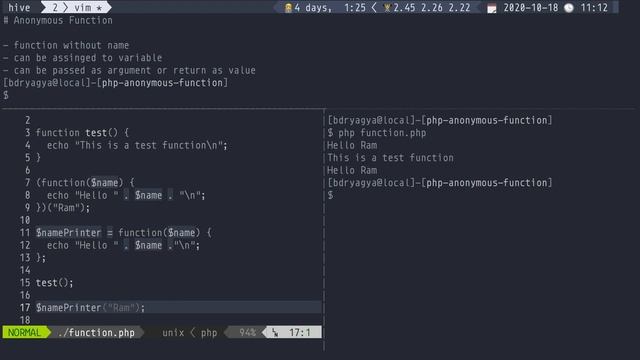Click 'php' filetype in vim statusline

coord(209,333)
